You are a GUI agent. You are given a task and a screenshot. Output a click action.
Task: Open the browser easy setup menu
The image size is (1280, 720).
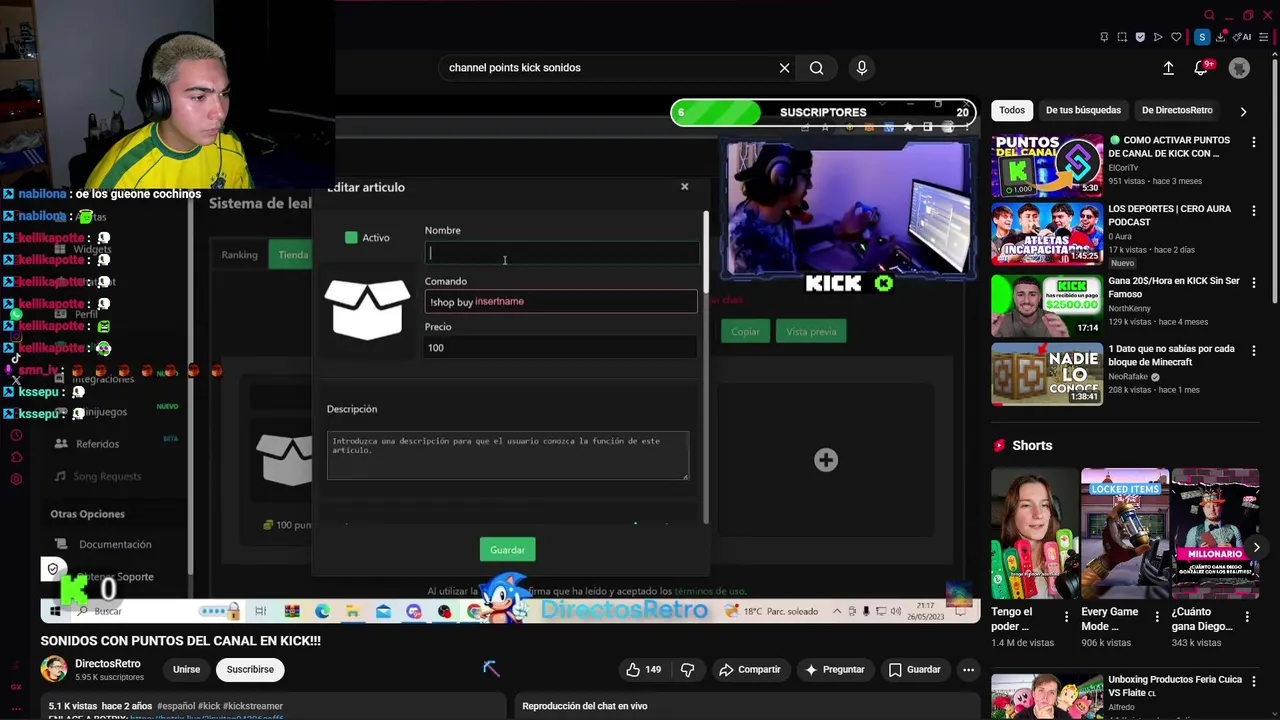tap(1266, 37)
